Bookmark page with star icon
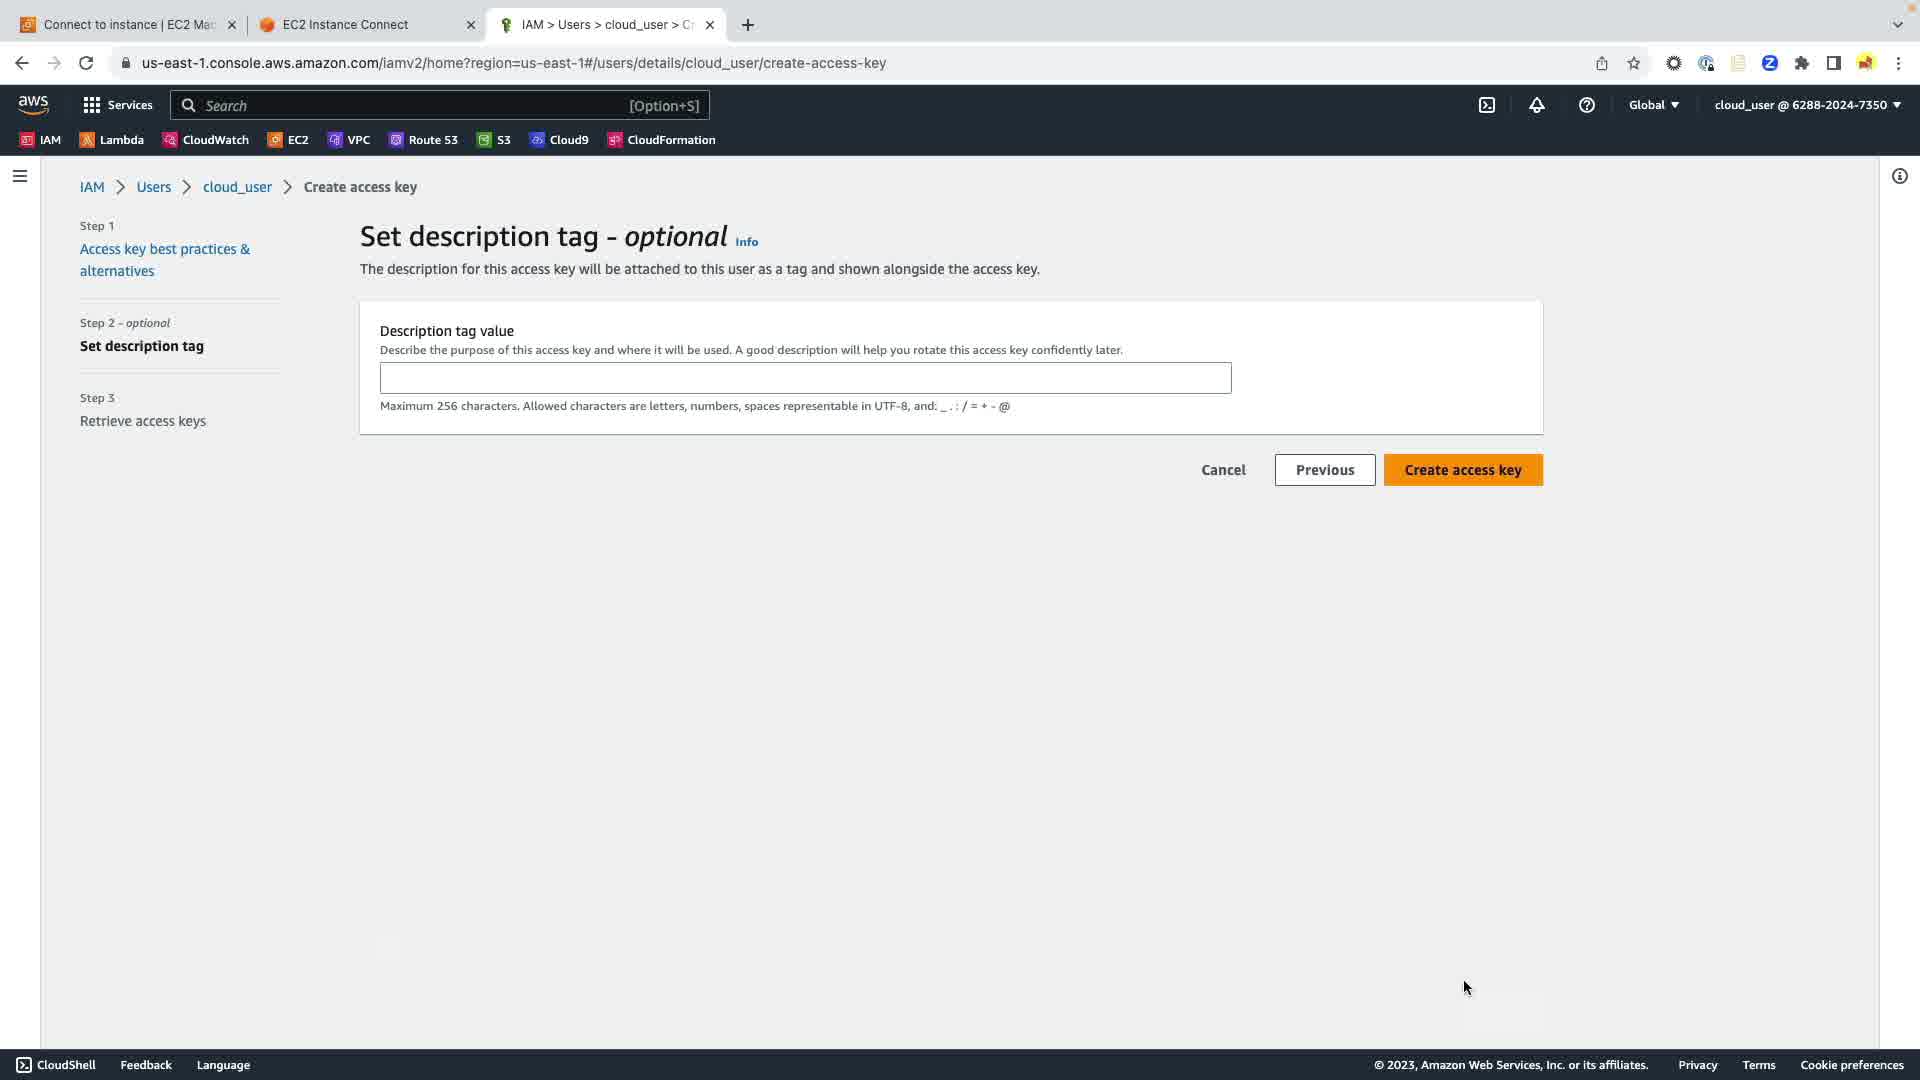The image size is (1920, 1080). [1634, 63]
